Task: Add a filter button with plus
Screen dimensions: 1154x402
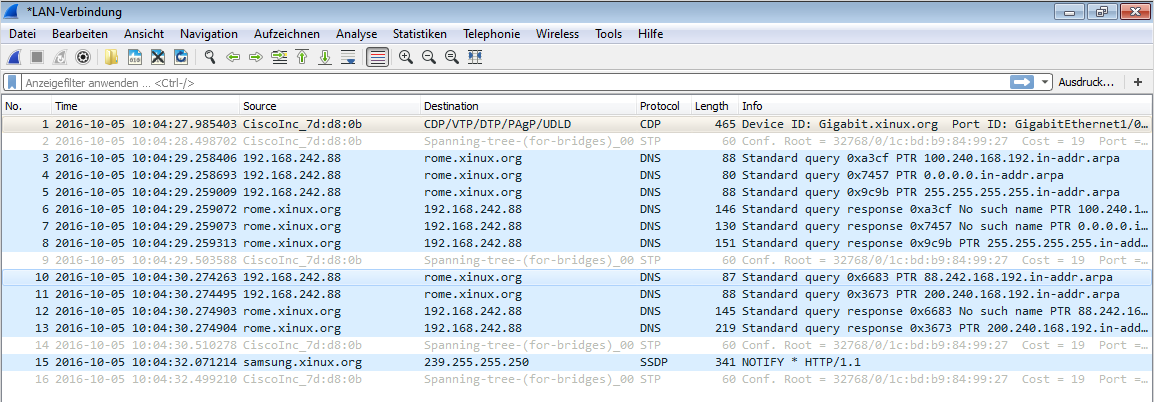Action: (x=1138, y=82)
